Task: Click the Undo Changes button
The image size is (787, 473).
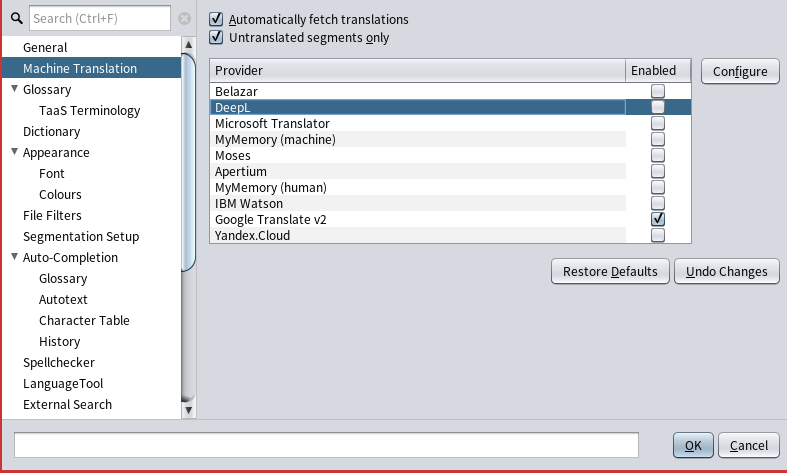Action: coord(727,271)
